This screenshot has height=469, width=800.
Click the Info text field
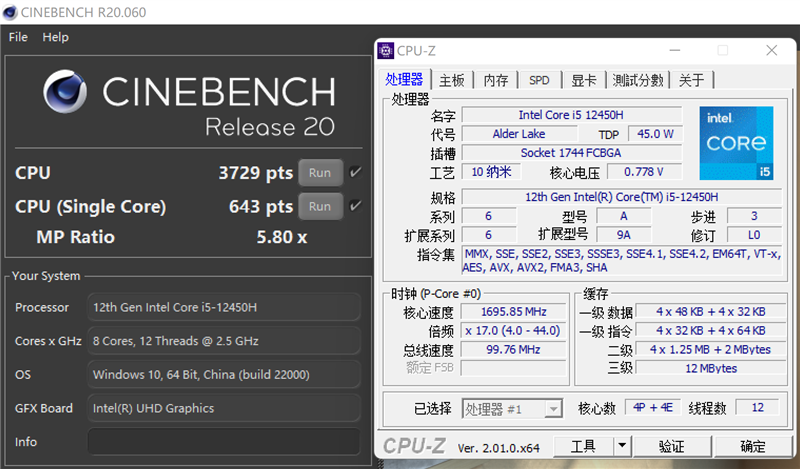point(222,441)
